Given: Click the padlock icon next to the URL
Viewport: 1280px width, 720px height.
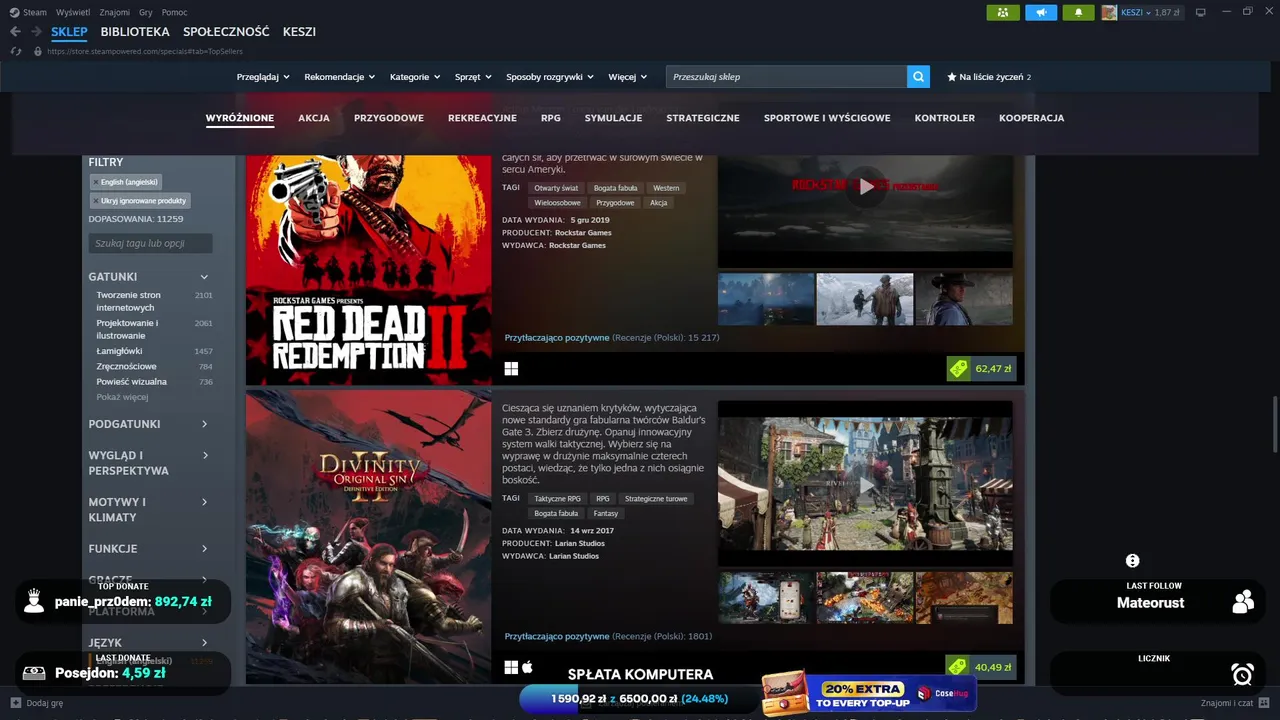Looking at the screenshot, I should (x=38, y=51).
